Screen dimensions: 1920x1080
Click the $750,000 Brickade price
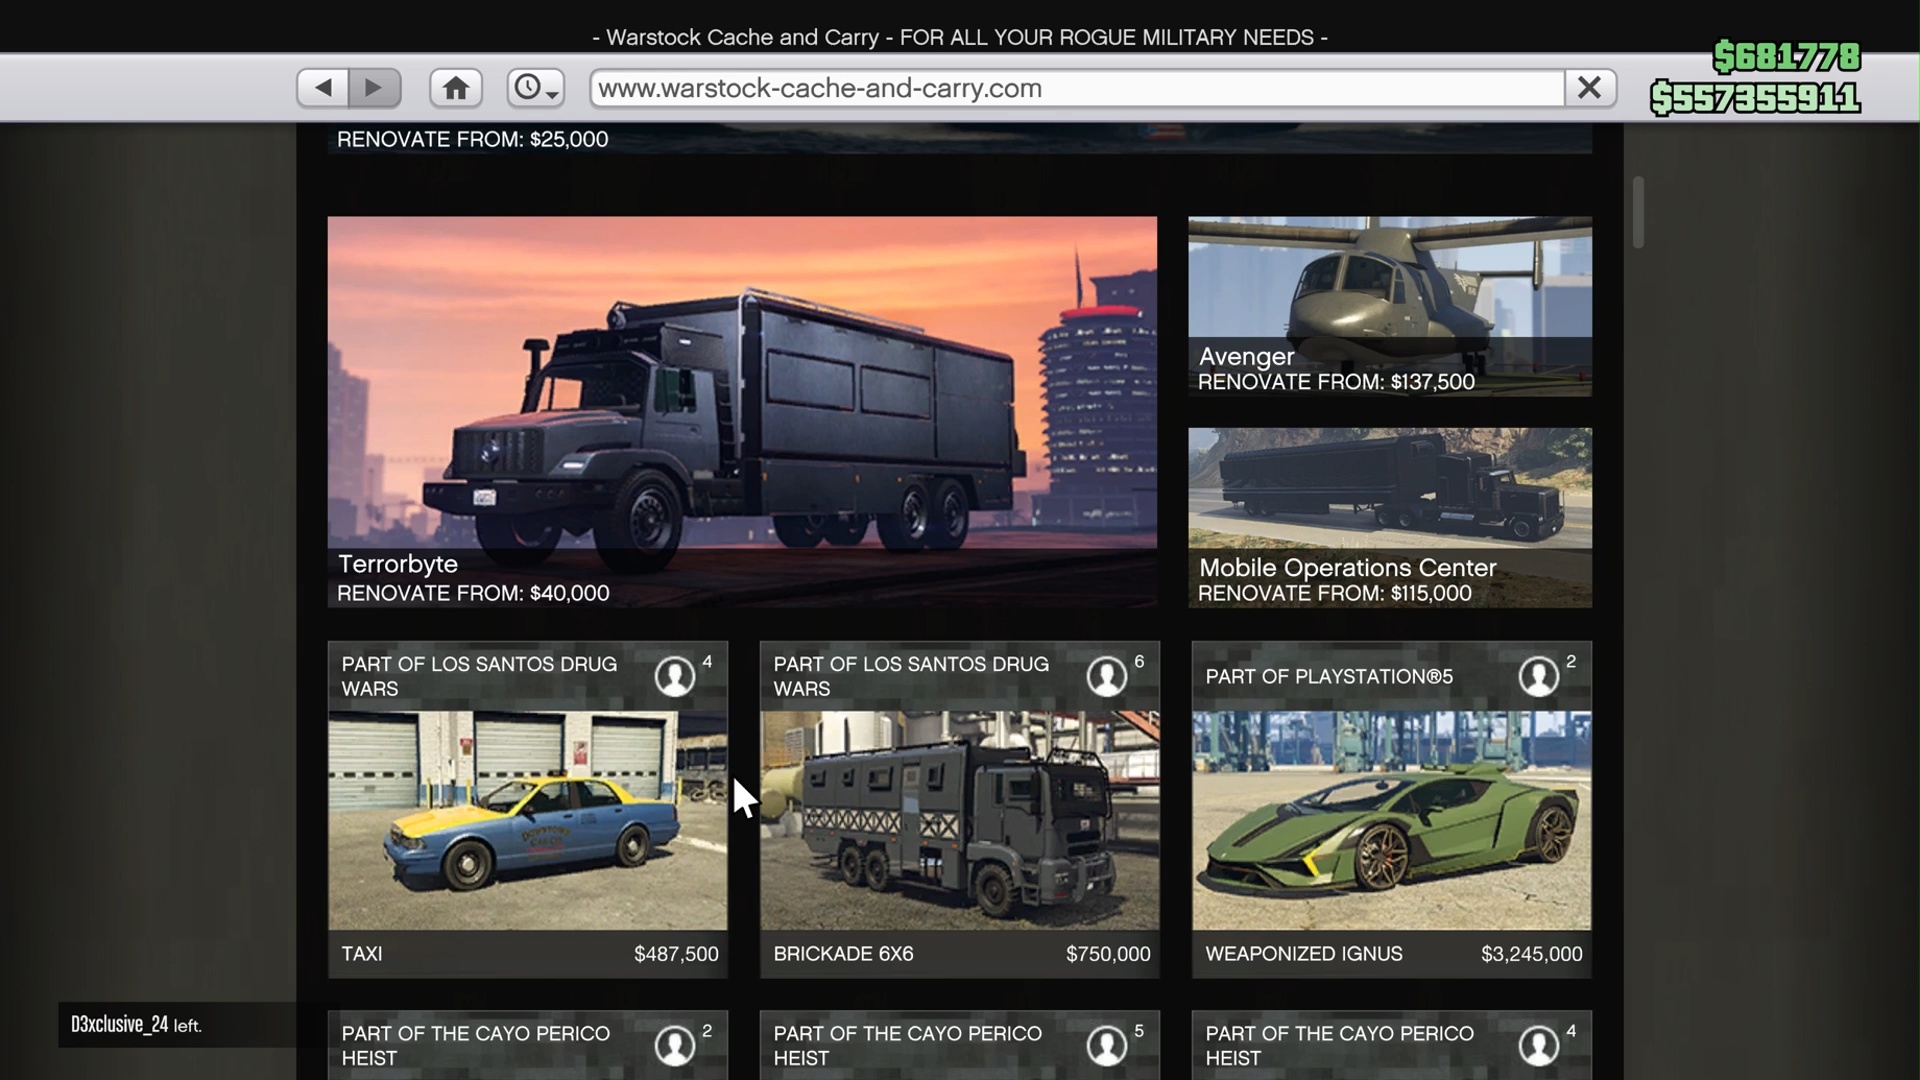(1108, 954)
